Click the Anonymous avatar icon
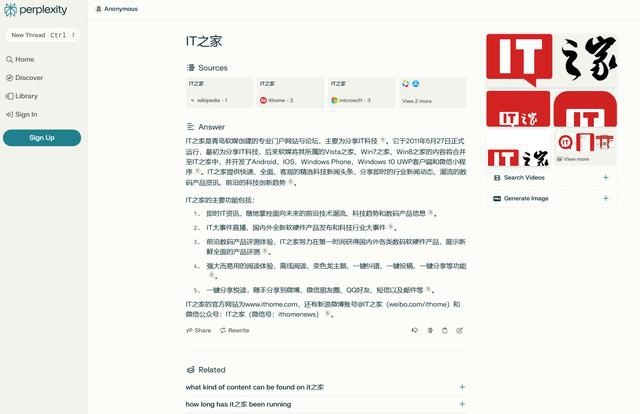 pos(98,9)
